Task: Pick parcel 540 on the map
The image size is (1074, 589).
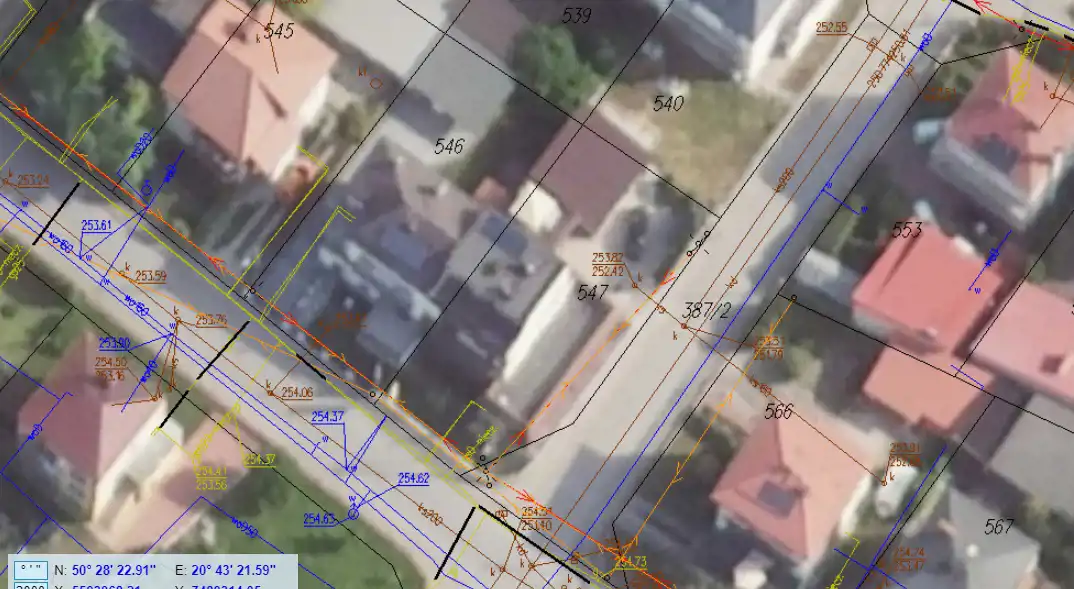Action: point(668,103)
